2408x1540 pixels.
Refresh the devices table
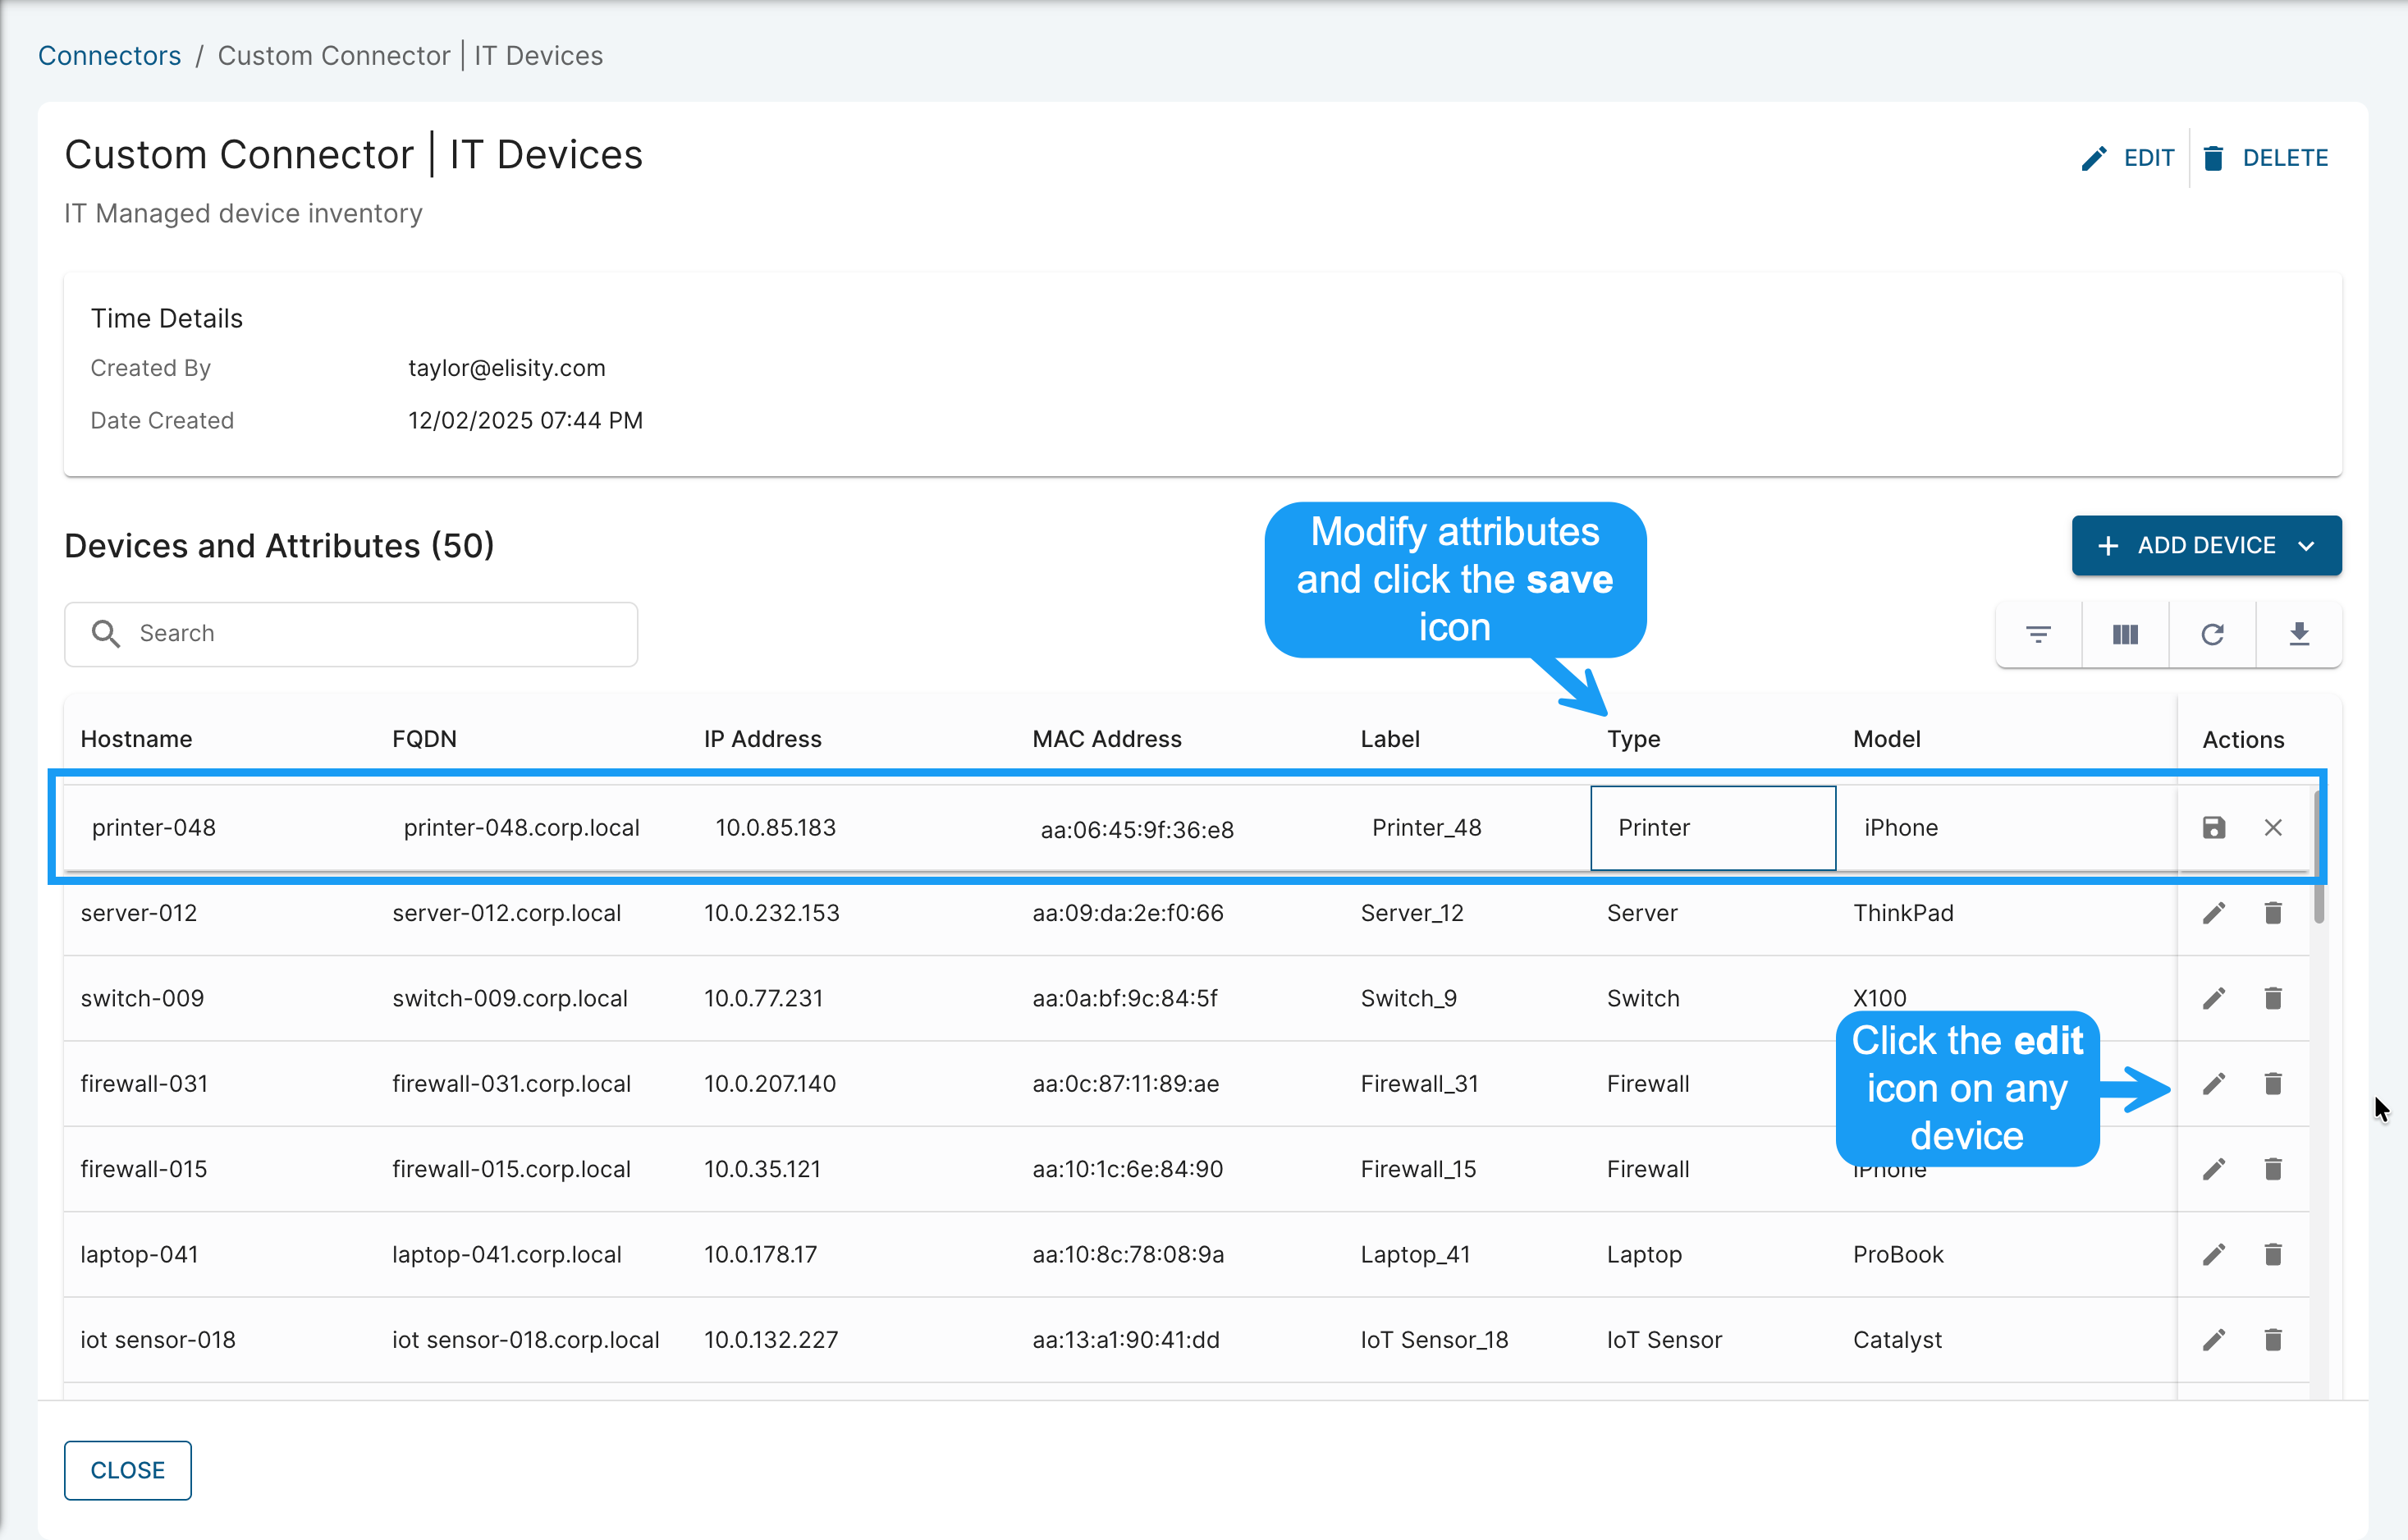[x=2212, y=634]
